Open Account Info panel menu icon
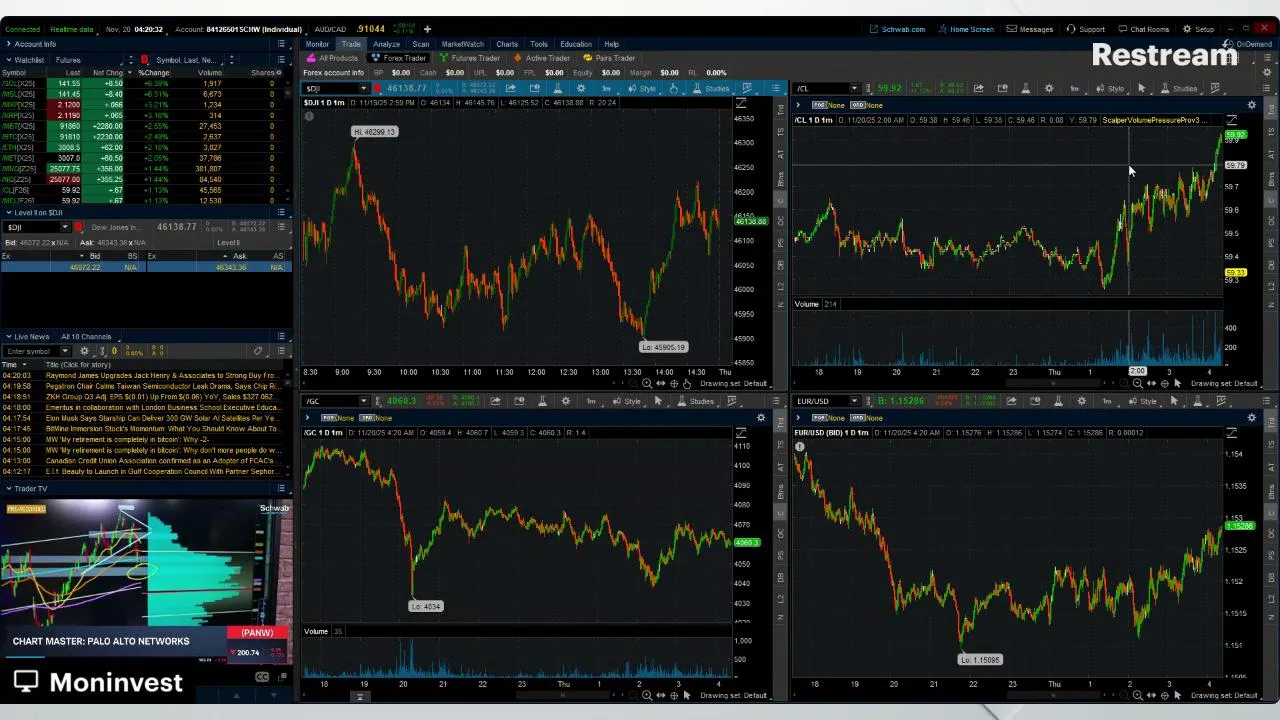The image size is (1280, 720). coord(282,44)
